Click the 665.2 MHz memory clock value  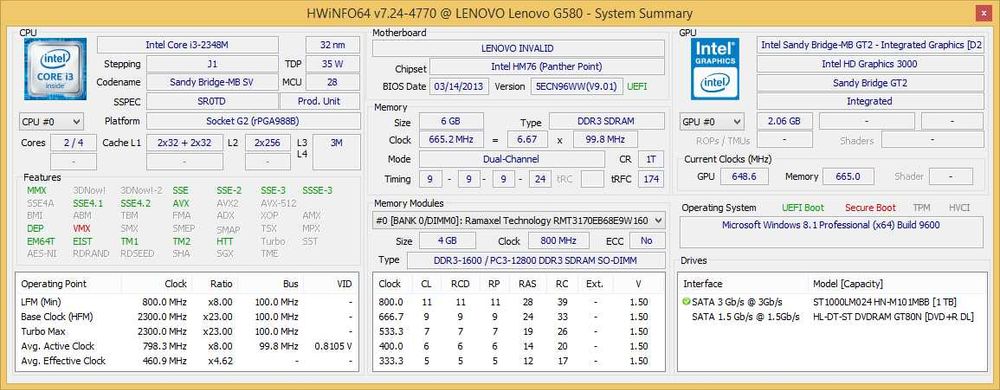tap(451, 140)
